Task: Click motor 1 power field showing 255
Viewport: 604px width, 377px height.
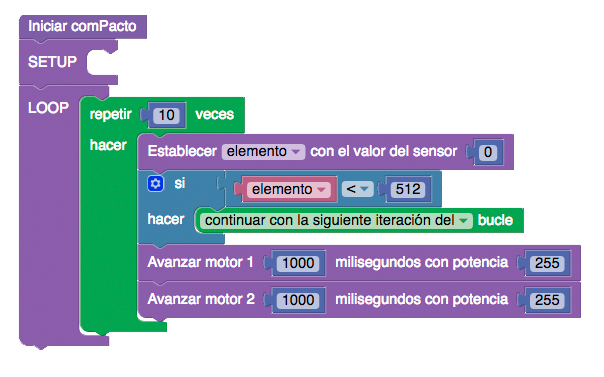Action: pyautogui.click(x=547, y=263)
